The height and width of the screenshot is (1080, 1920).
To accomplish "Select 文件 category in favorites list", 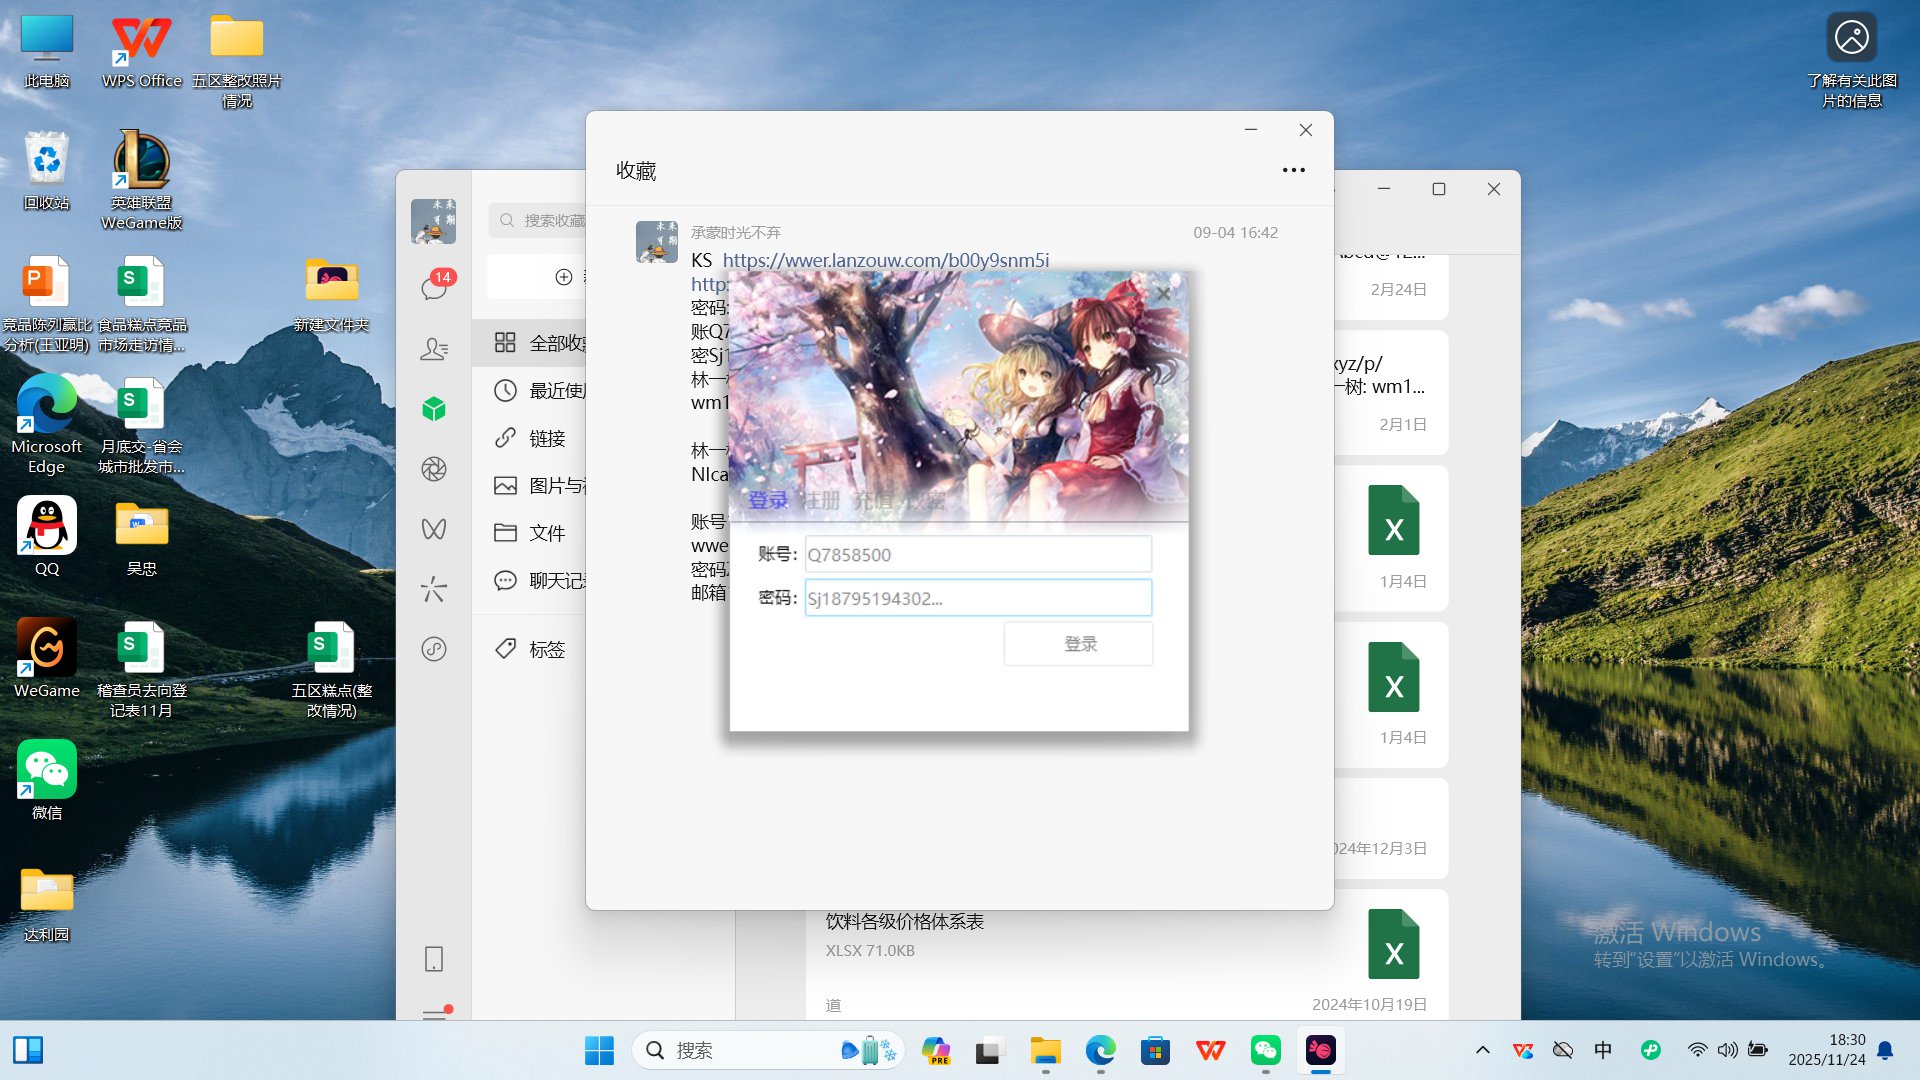I will coord(546,533).
